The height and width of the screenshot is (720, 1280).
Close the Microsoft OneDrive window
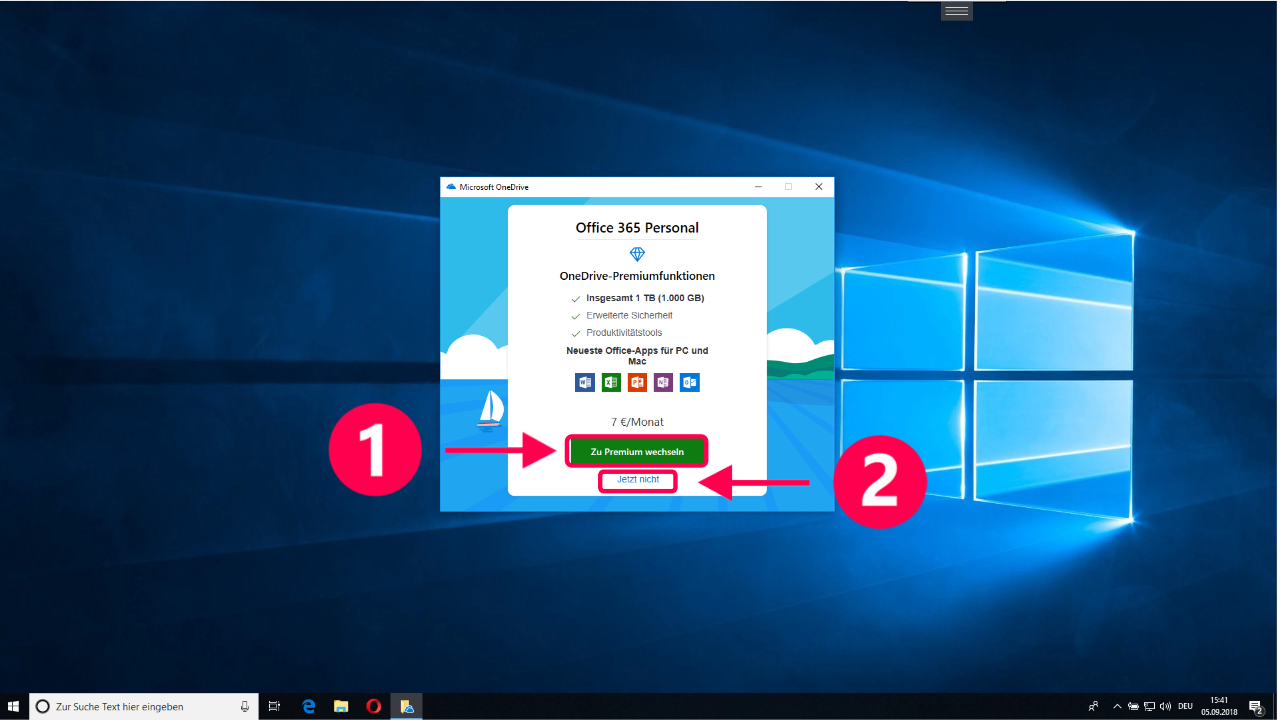(x=819, y=187)
